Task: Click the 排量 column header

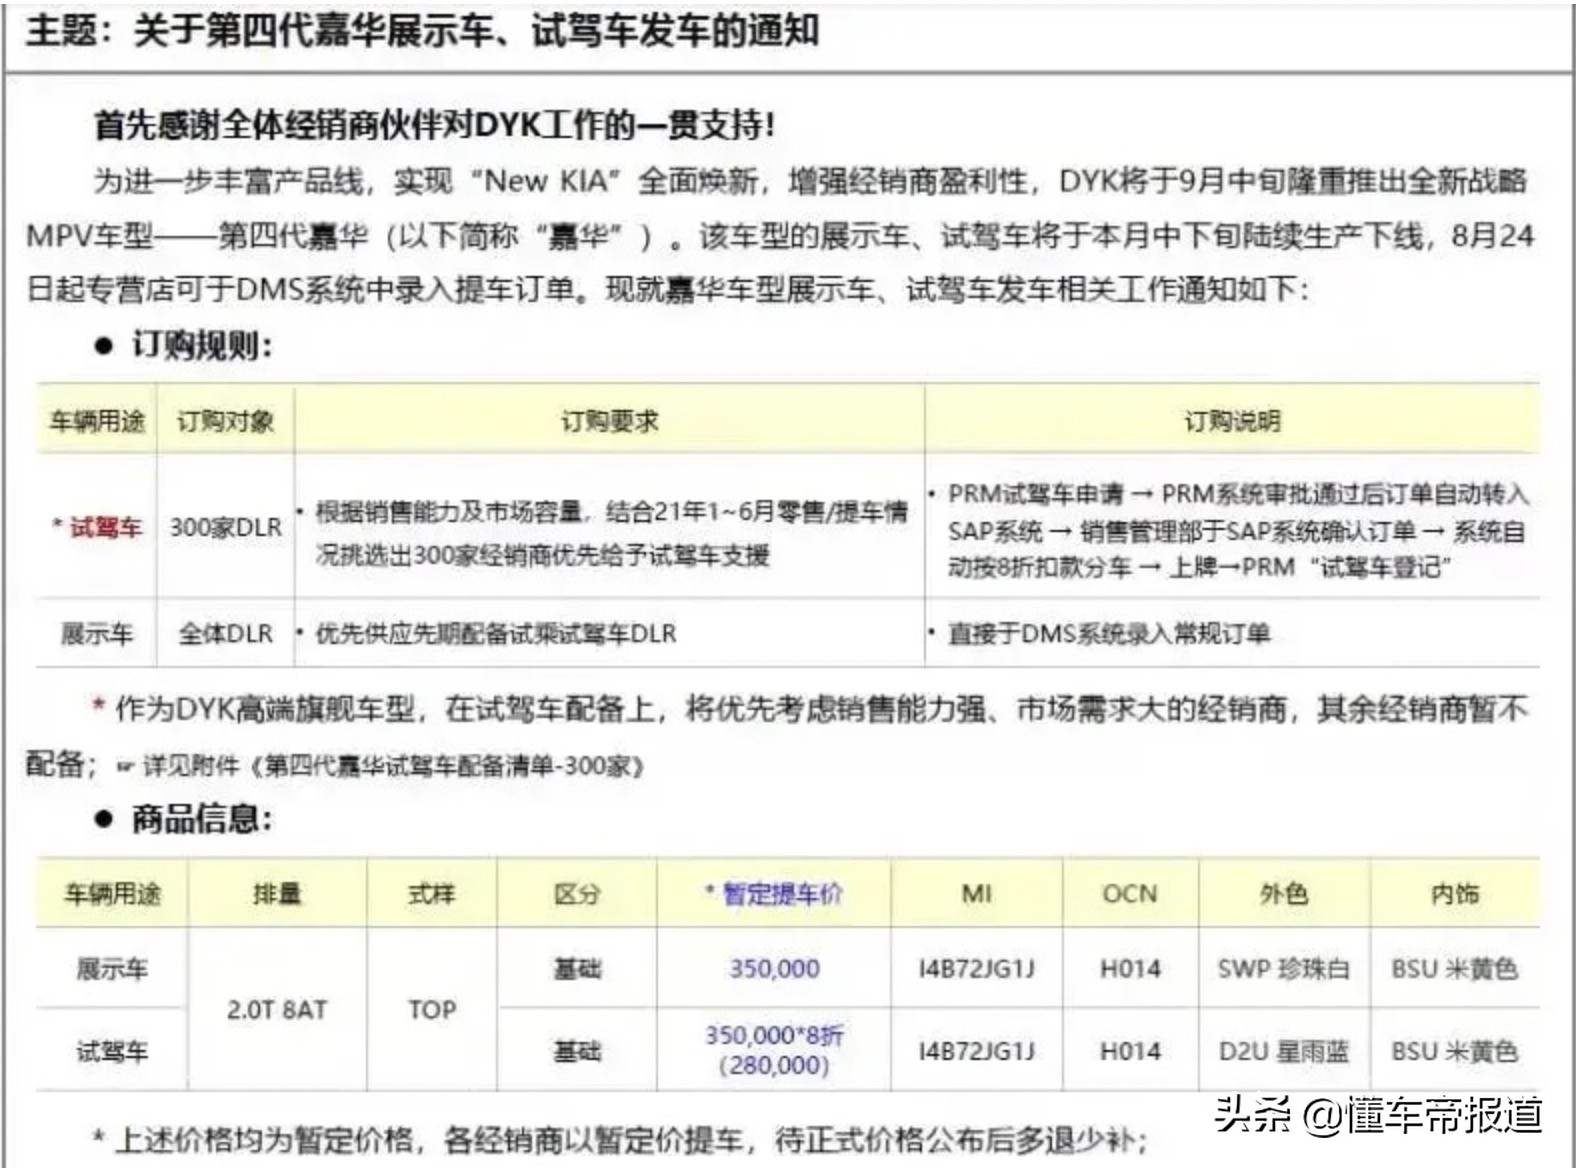Action: 277,893
